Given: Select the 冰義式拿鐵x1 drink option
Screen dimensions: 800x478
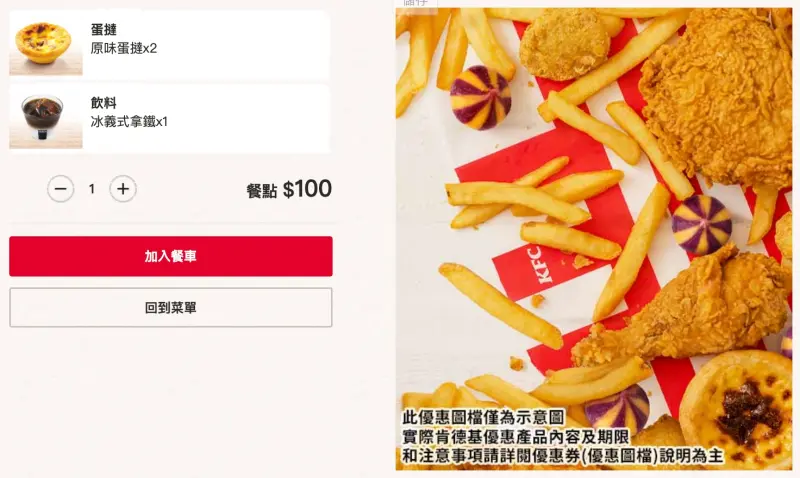Looking at the screenshot, I should (129, 122).
